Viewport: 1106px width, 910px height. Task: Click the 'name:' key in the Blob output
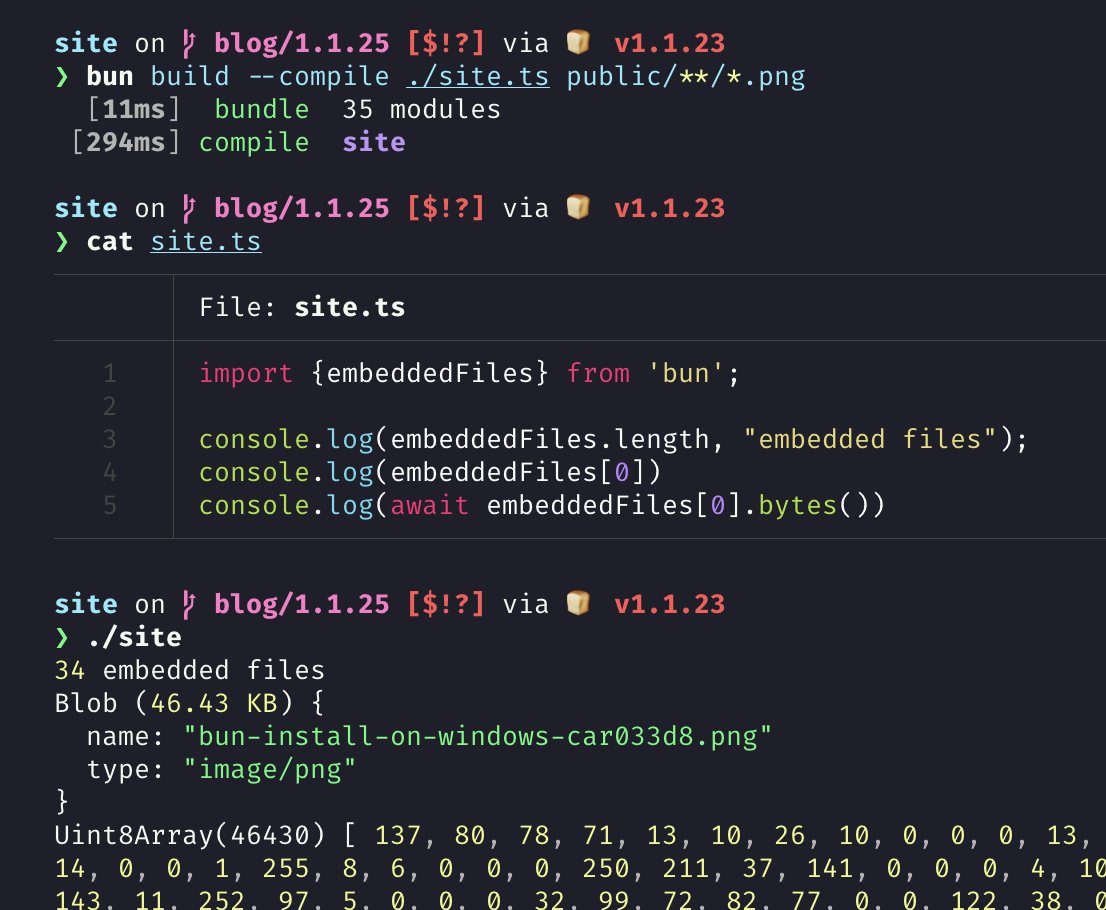point(126,736)
